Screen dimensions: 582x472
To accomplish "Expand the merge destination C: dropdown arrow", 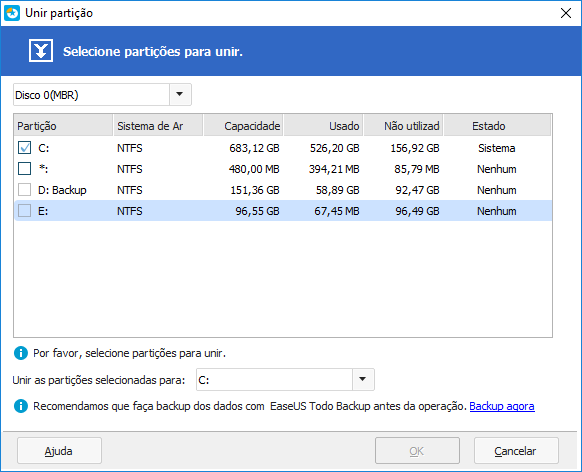I will [x=363, y=379].
